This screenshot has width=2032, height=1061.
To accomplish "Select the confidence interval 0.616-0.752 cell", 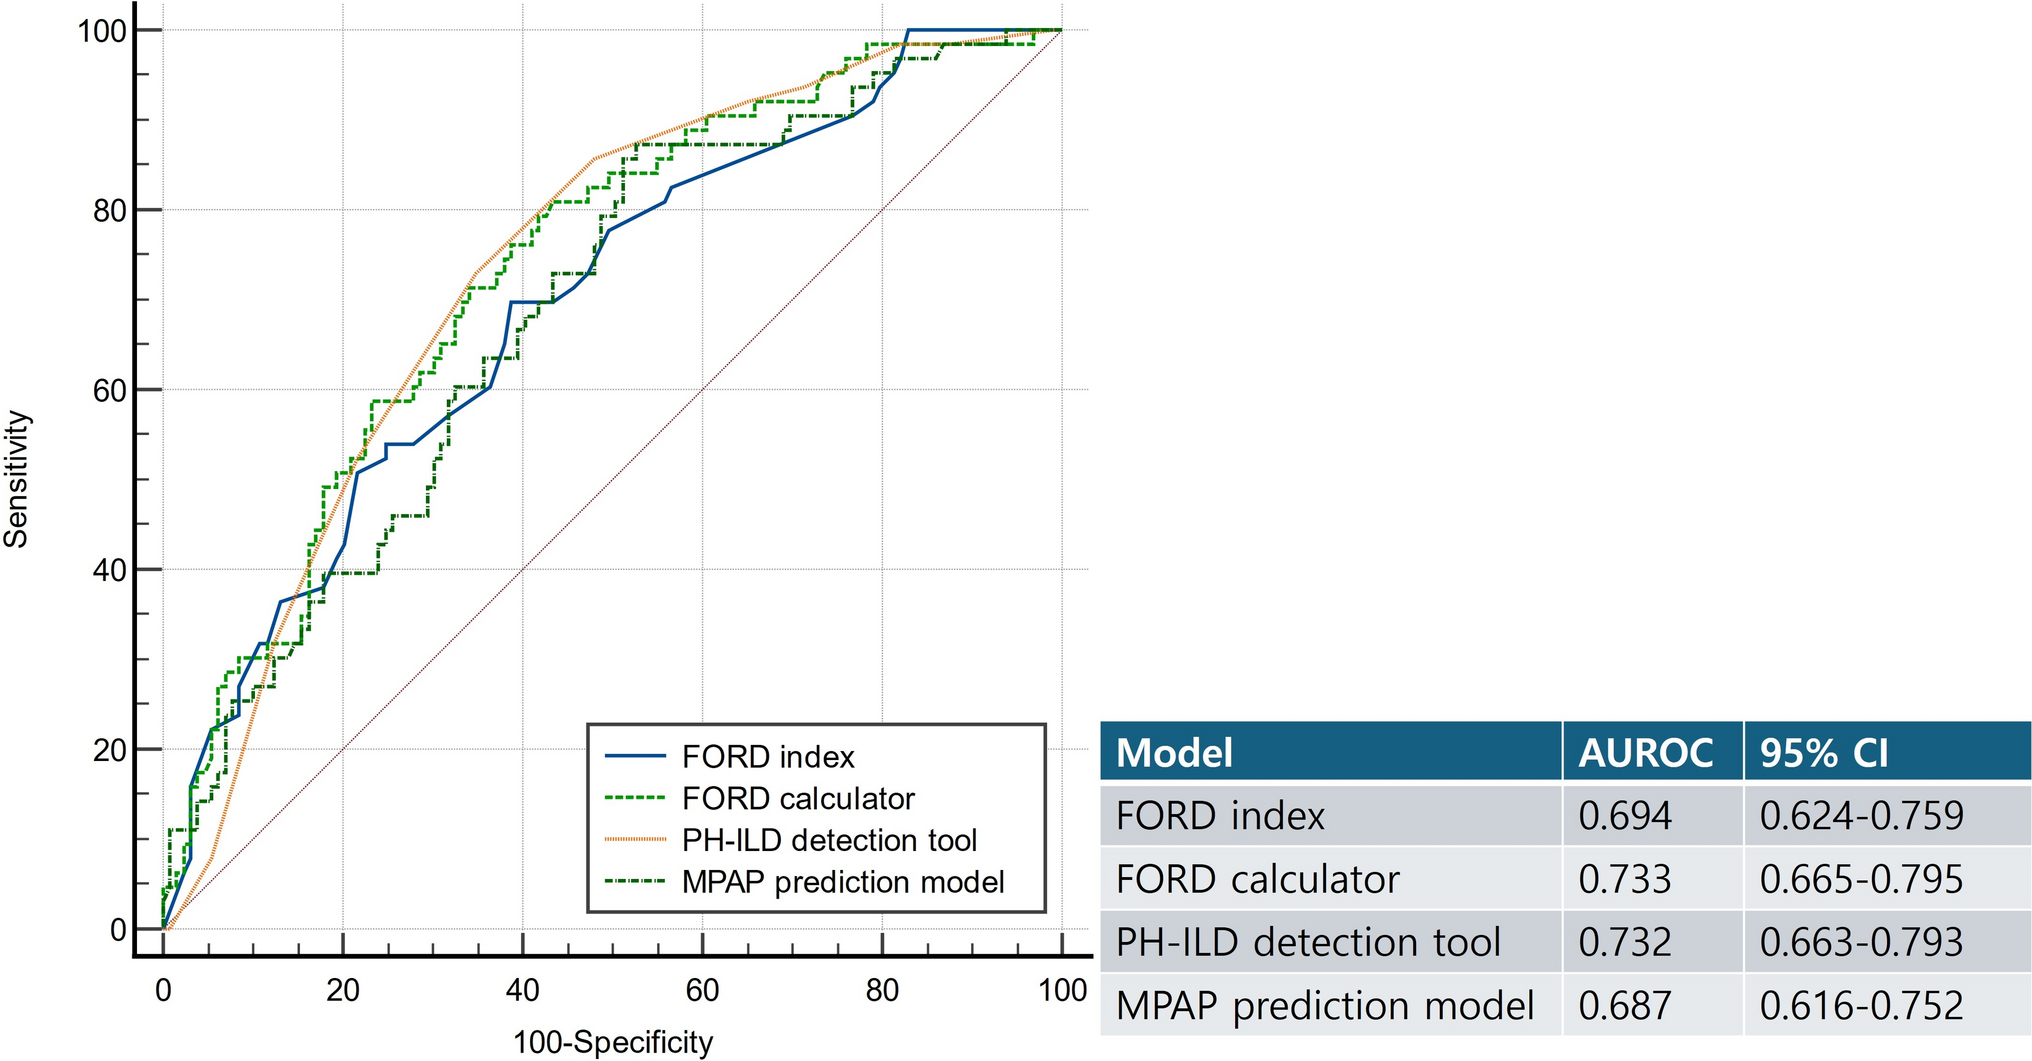I will 1861,1005.
